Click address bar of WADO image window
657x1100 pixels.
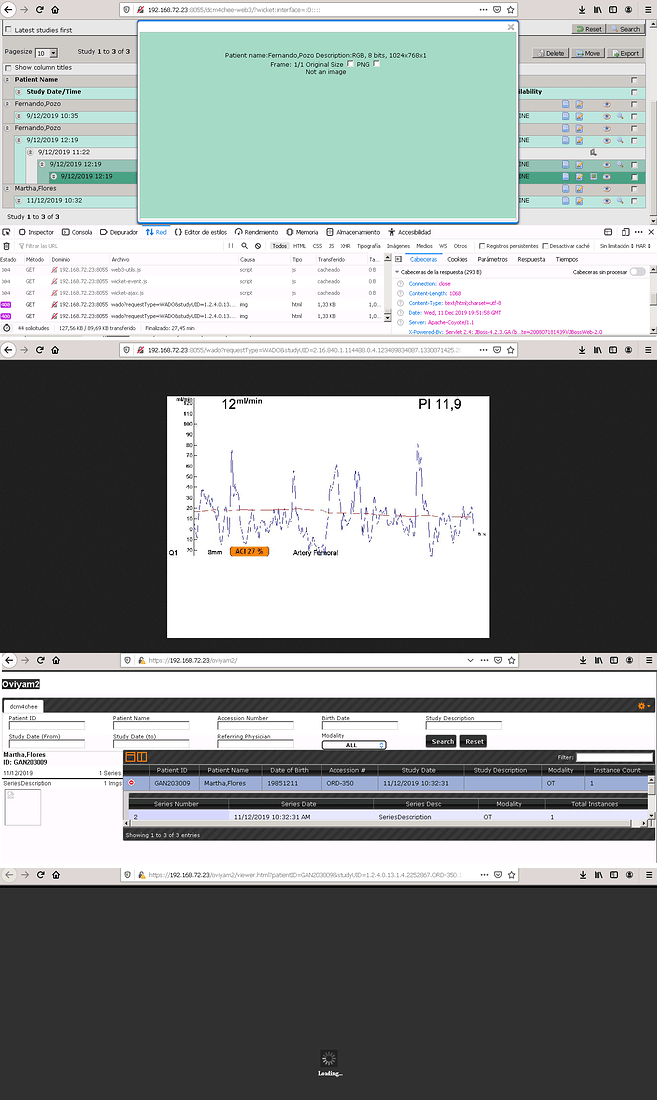tap(317, 349)
